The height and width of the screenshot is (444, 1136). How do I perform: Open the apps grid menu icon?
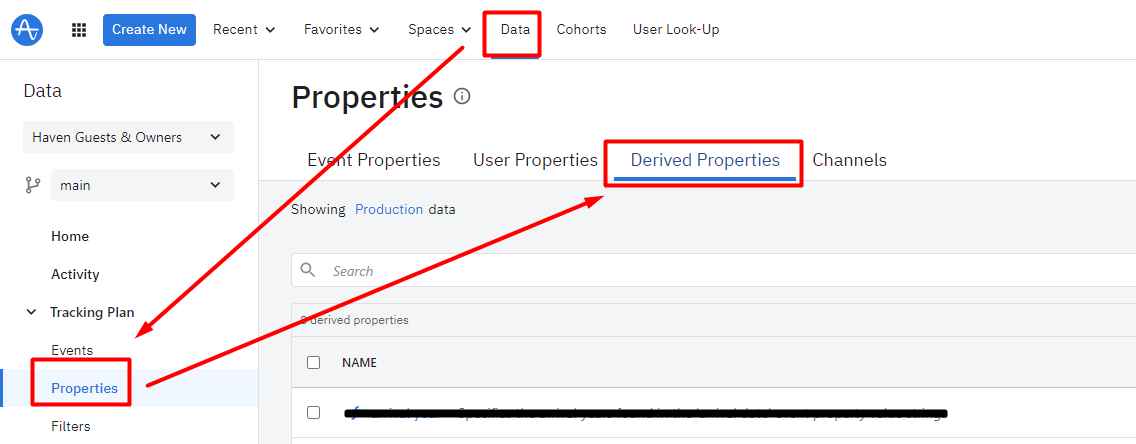(79, 30)
